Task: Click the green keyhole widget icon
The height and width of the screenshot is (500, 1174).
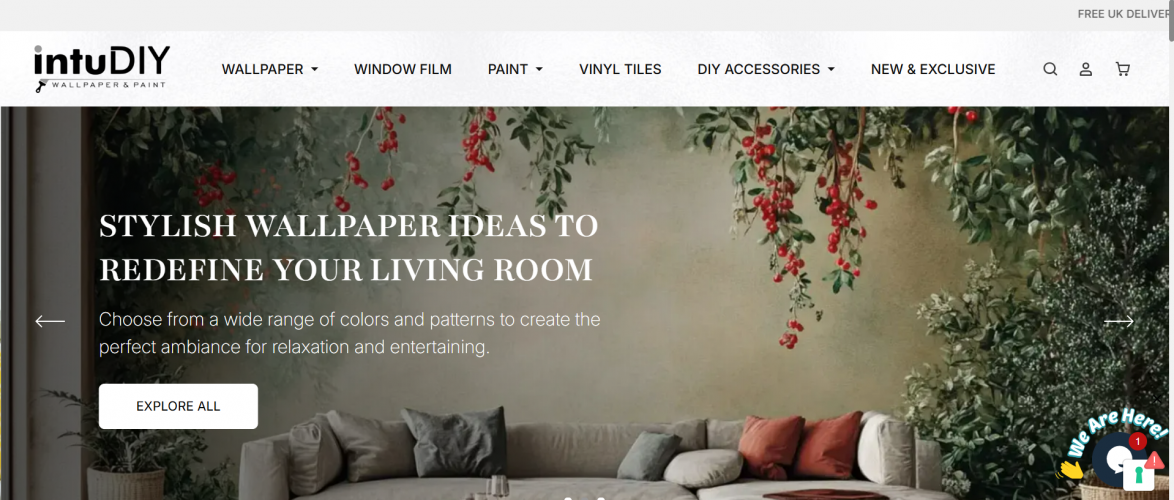Action: pyautogui.click(x=1138, y=475)
